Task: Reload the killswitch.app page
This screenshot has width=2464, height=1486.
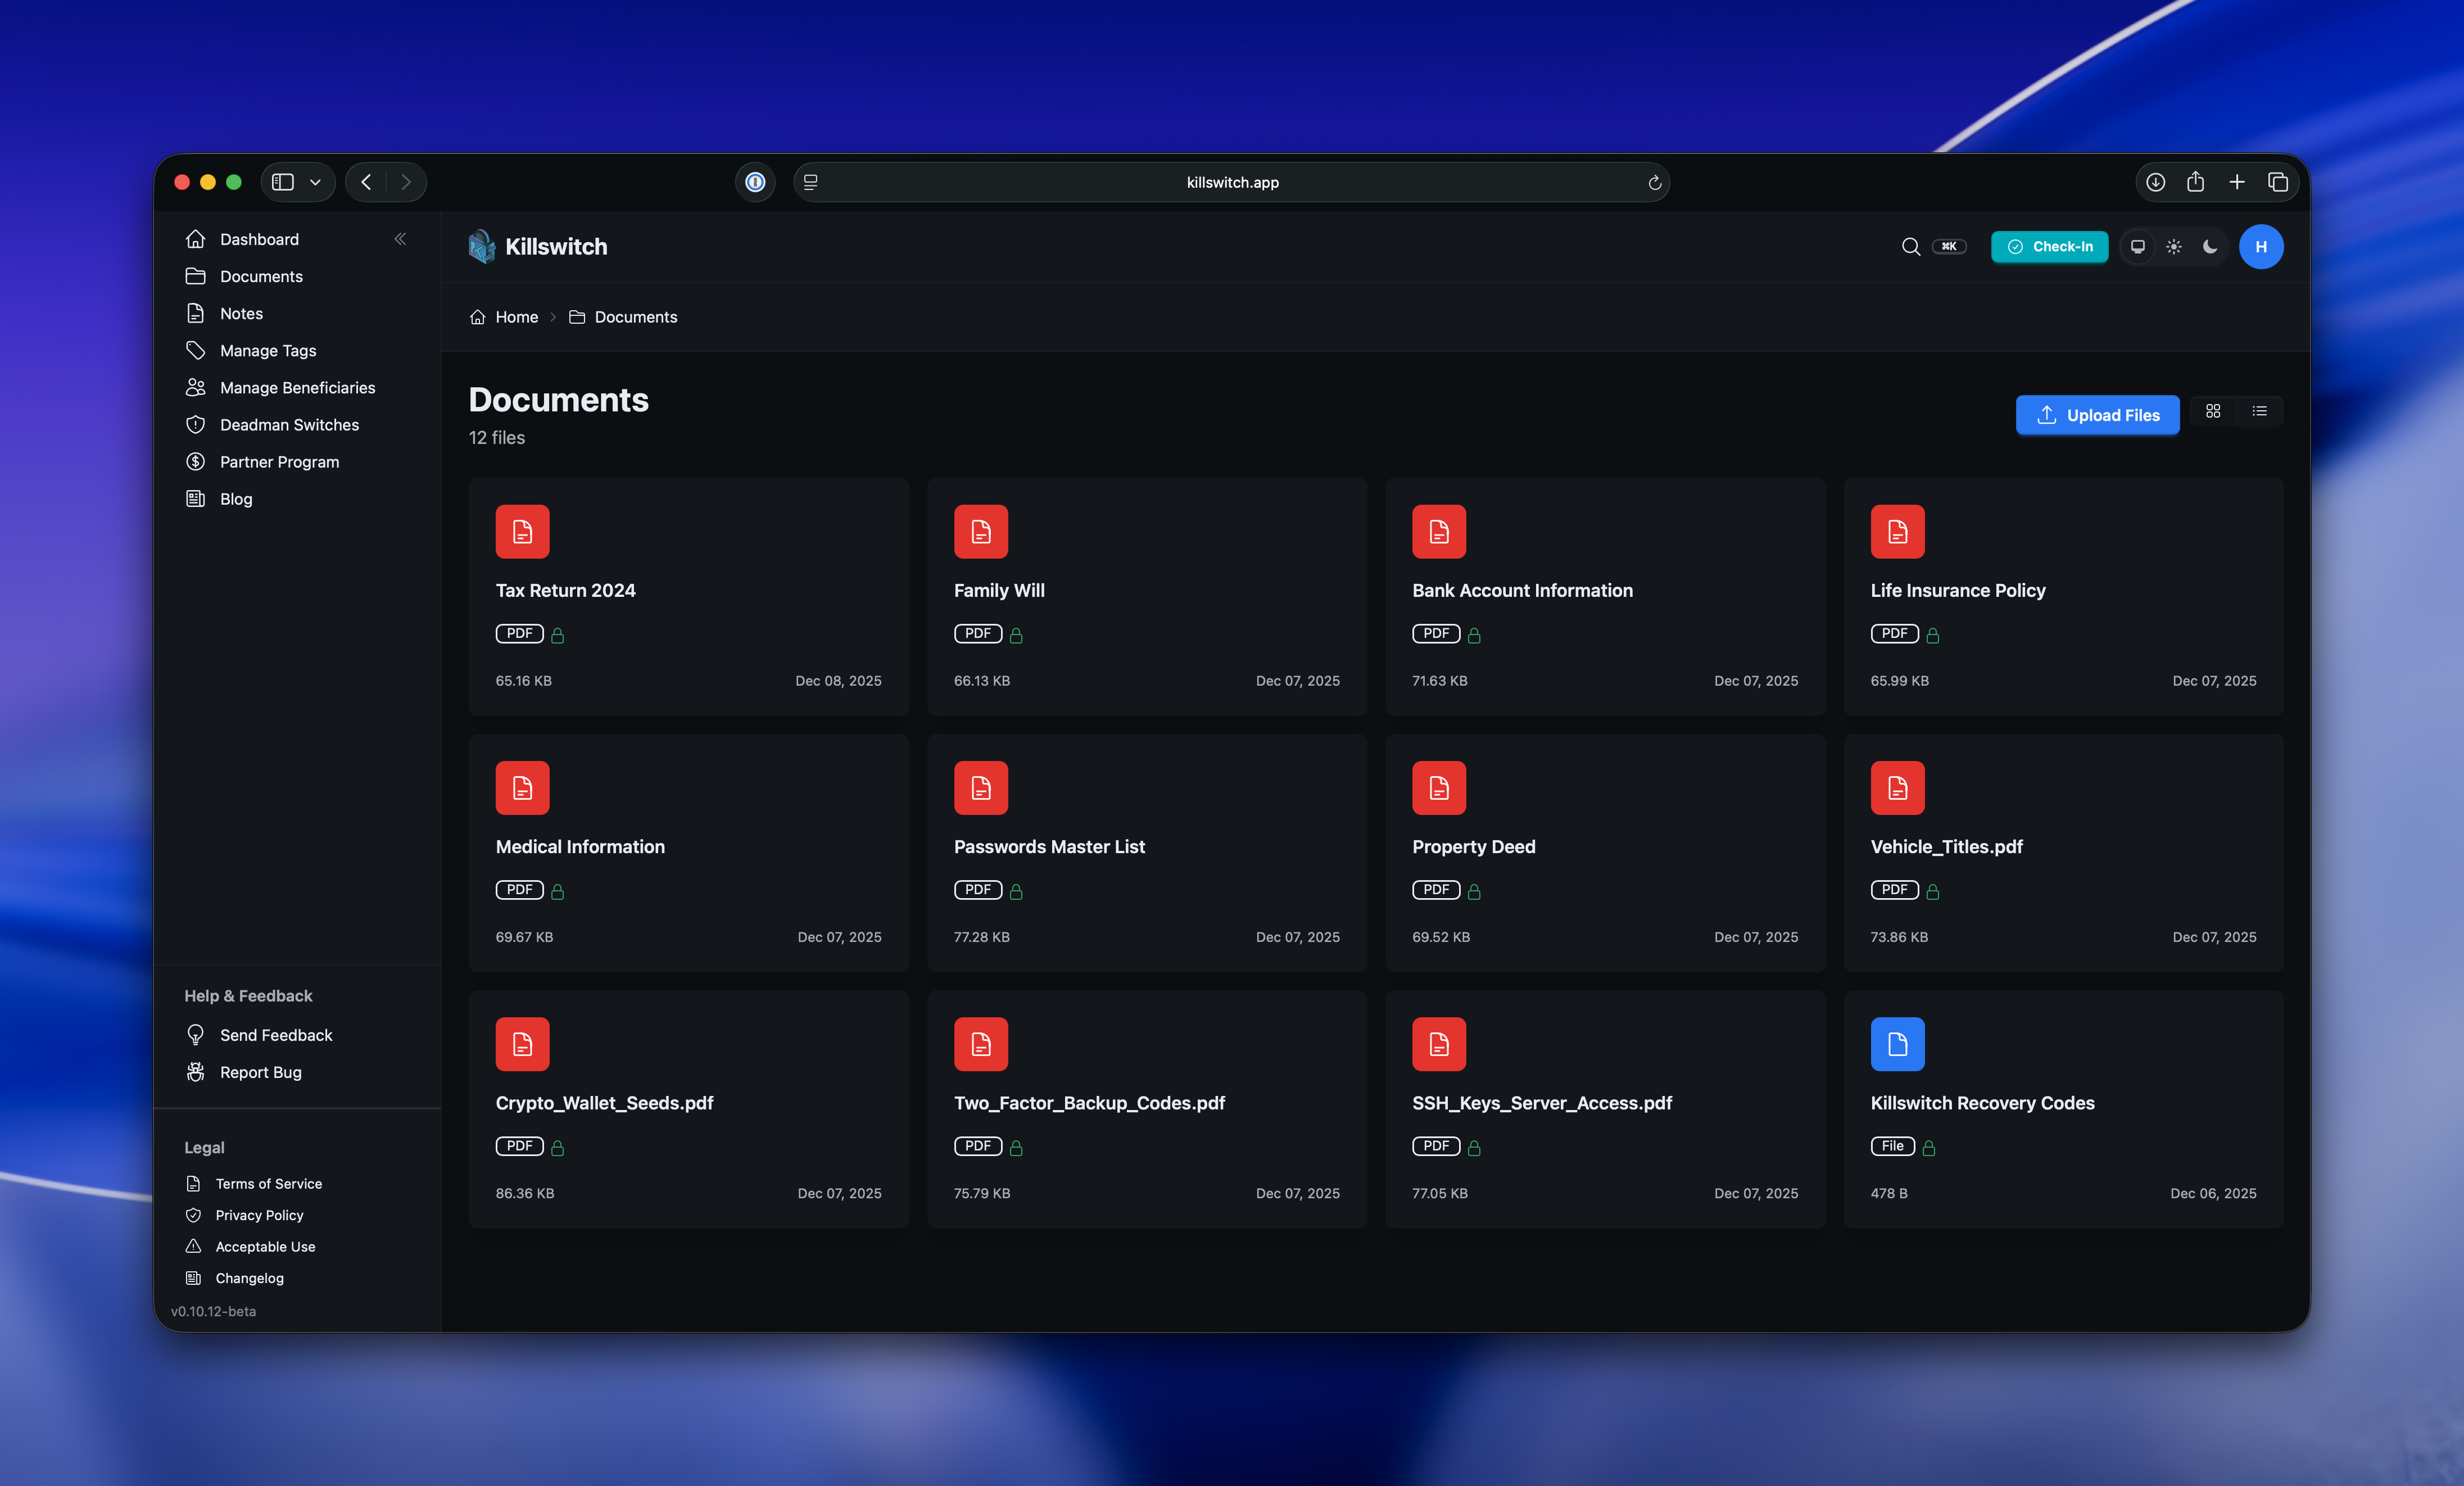Action: [1654, 183]
